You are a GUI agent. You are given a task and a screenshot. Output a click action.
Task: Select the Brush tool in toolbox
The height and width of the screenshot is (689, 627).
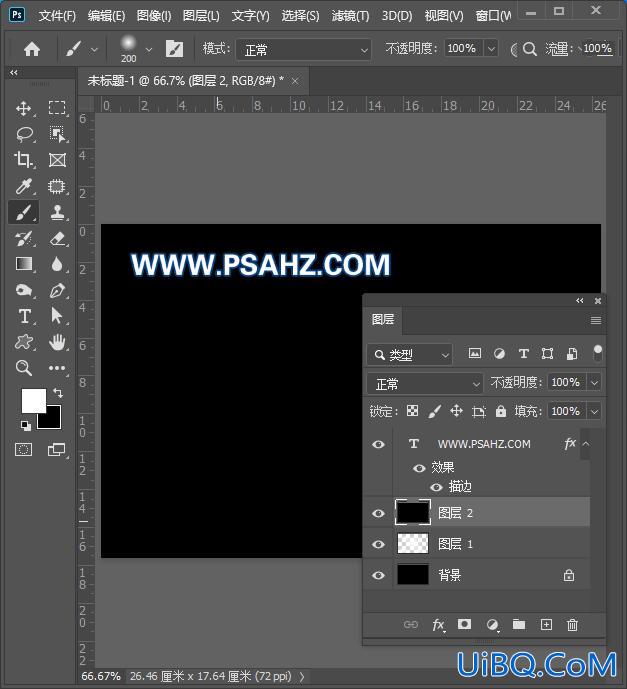(24, 213)
